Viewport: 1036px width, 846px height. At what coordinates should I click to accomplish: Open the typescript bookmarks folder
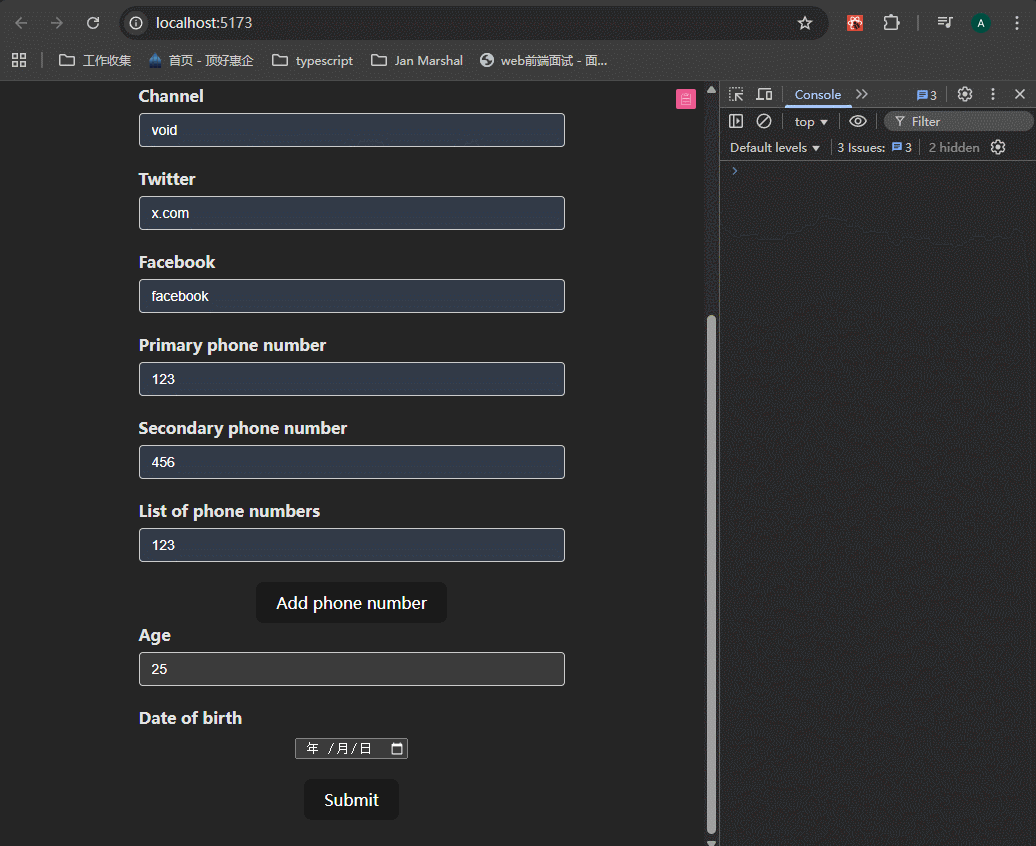[312, 60]
